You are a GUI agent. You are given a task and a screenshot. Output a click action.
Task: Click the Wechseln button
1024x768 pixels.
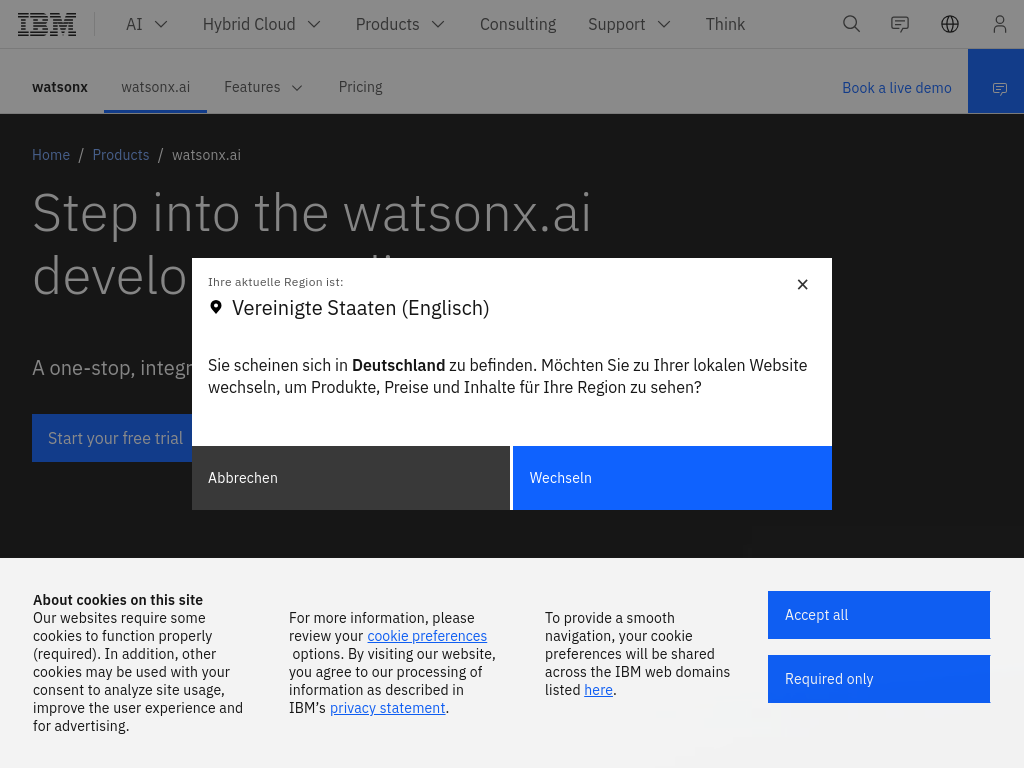tap(672, 478)
